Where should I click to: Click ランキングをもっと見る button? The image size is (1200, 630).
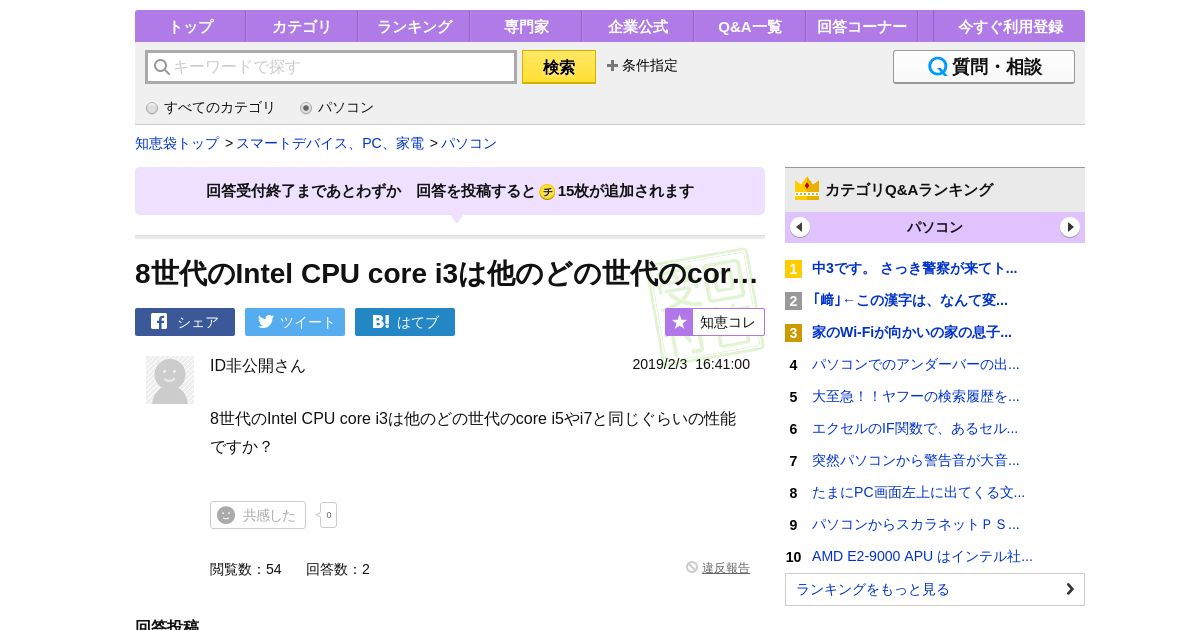click(x=935, y=589)
